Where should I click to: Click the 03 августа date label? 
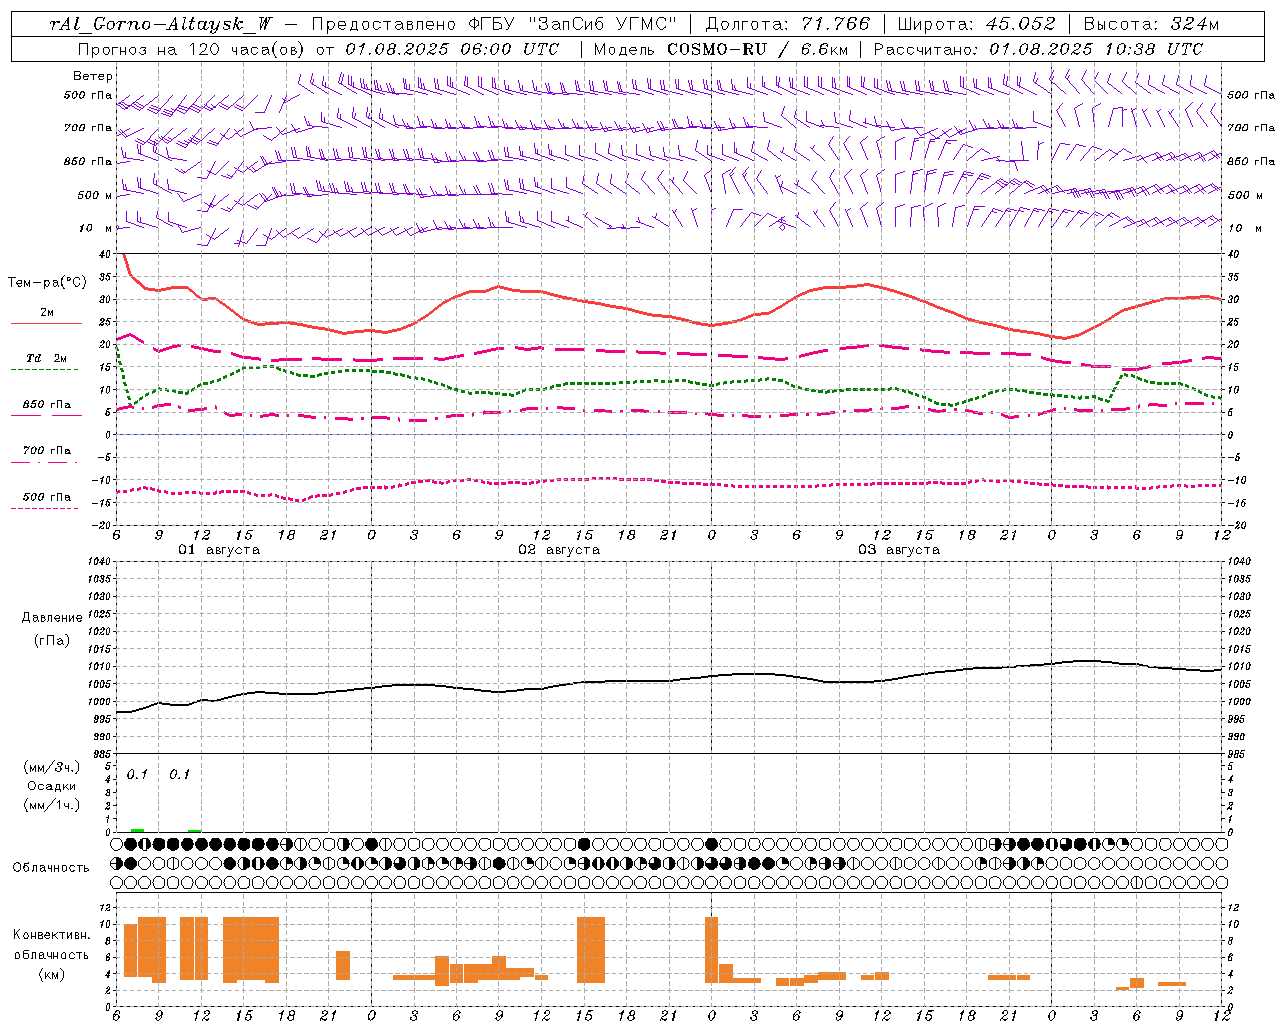pyautogui.click(x=899, y=550)
